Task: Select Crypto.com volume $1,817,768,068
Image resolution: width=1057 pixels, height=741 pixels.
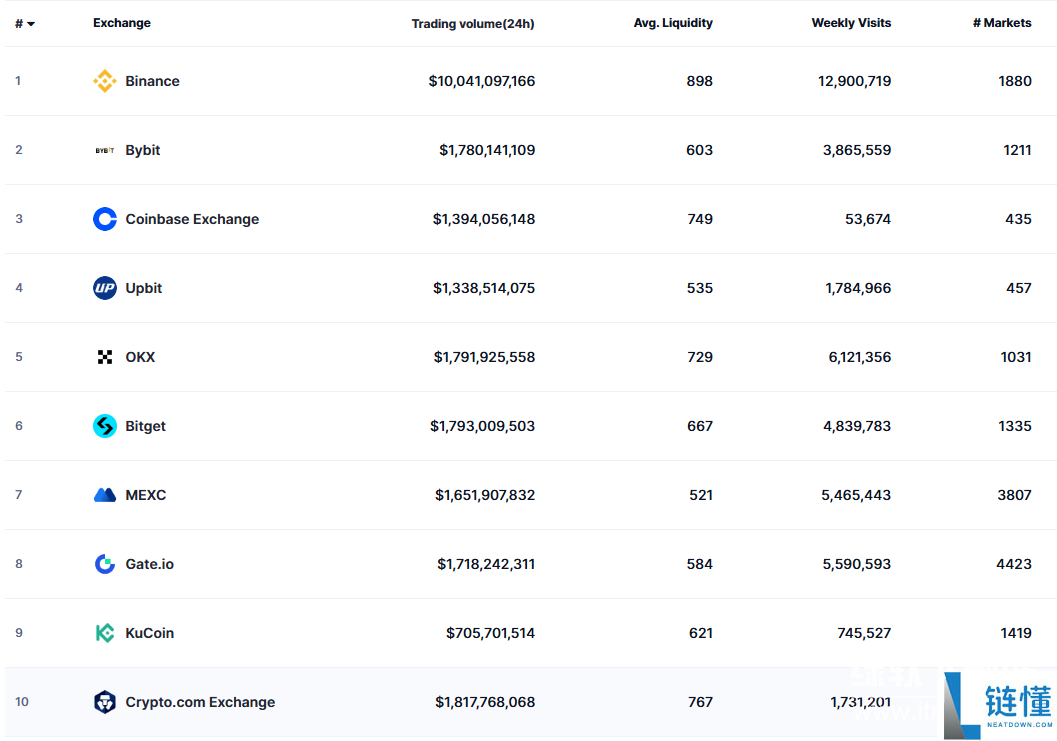Action: pyautogui.click(x=485, y=702)
